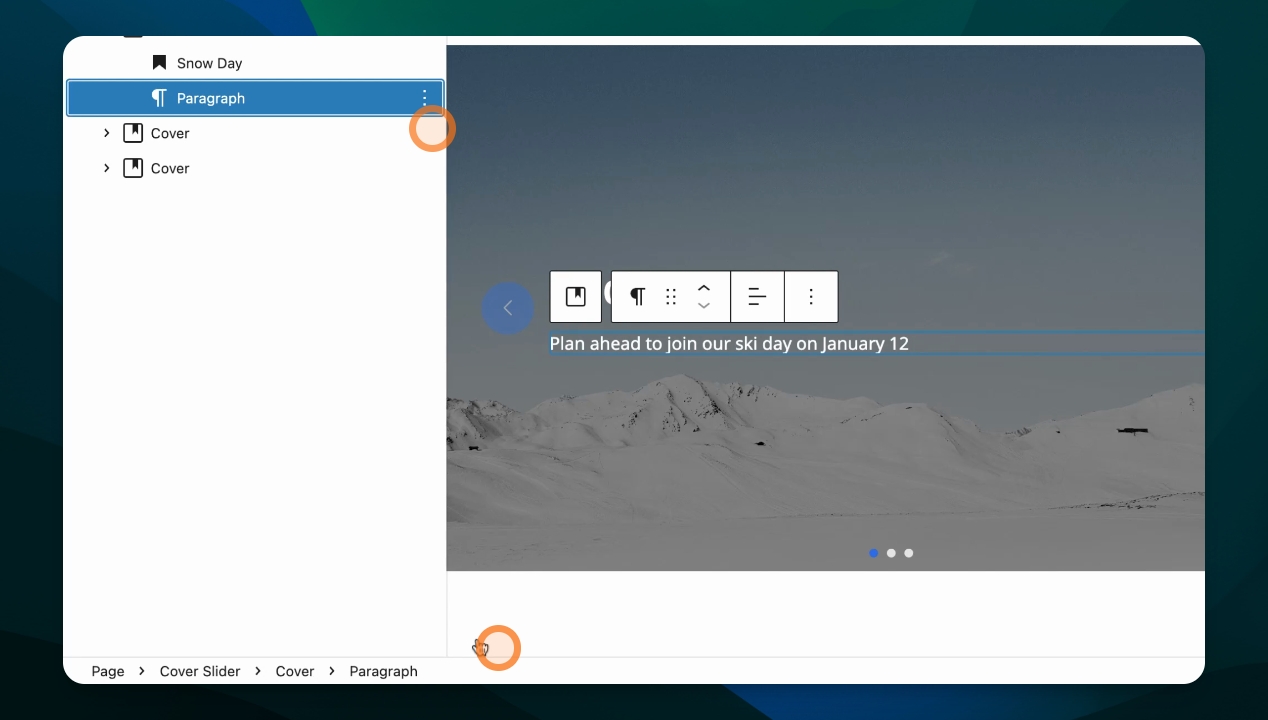Viewport: 1268px width, 720px height.
Task: Click Cover in the breadcrumb bar
Action: pyautogui.click(x=295, y=671)
